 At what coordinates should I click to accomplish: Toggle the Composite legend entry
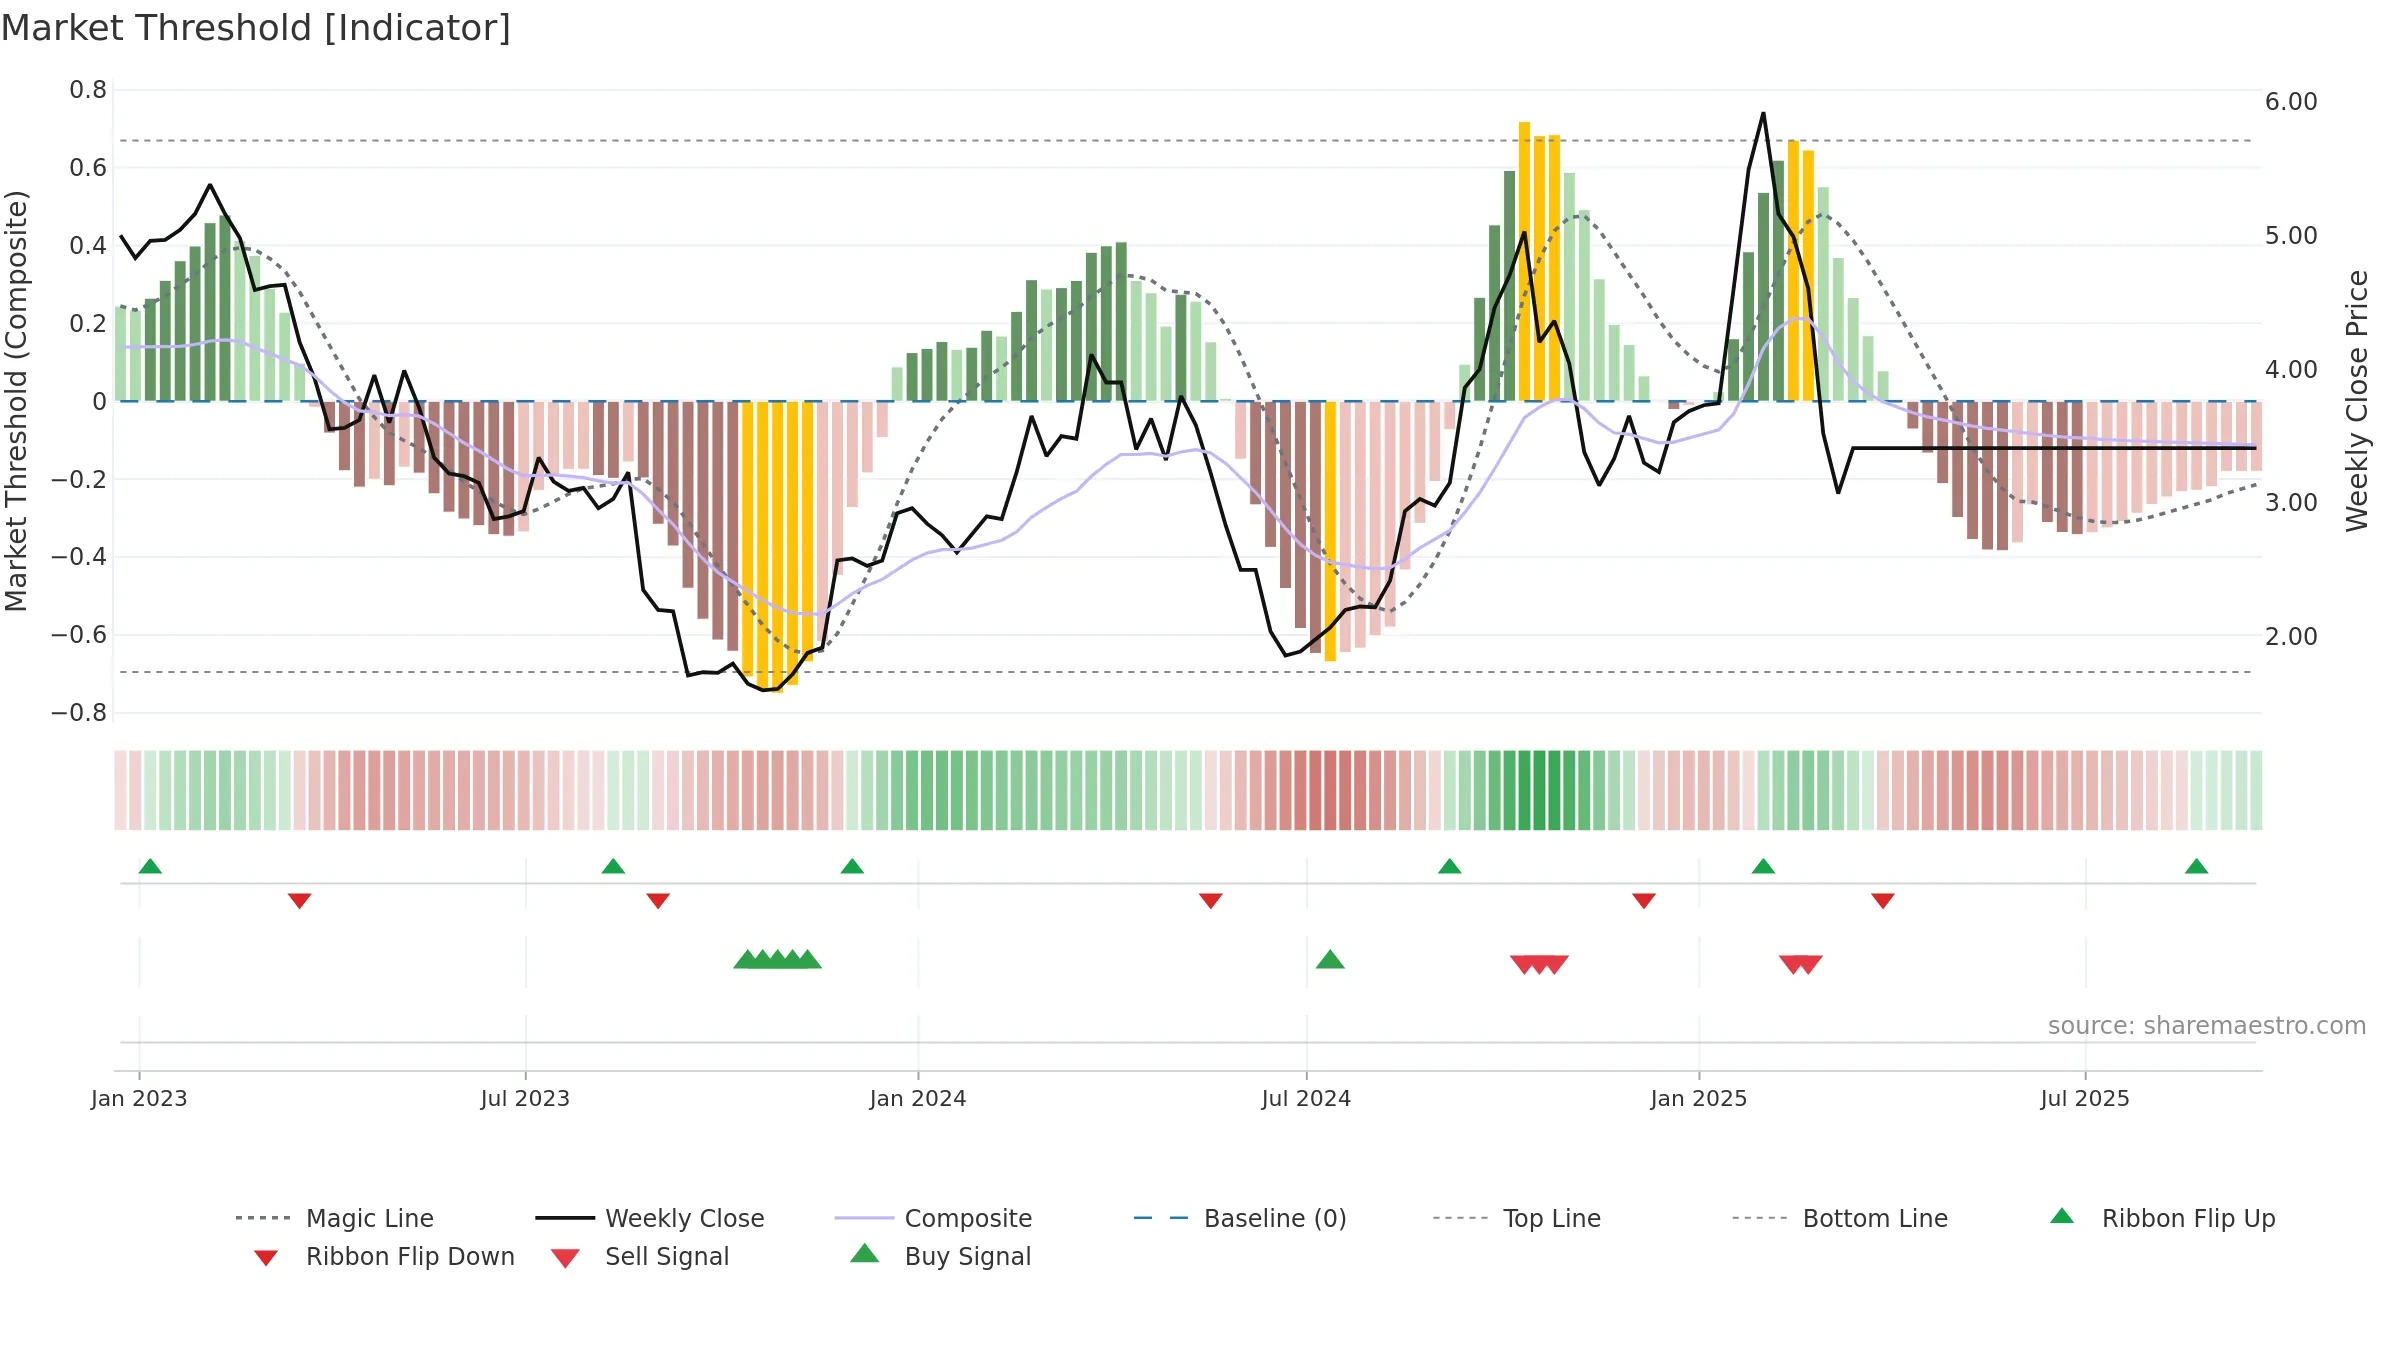coord(933,1218)
